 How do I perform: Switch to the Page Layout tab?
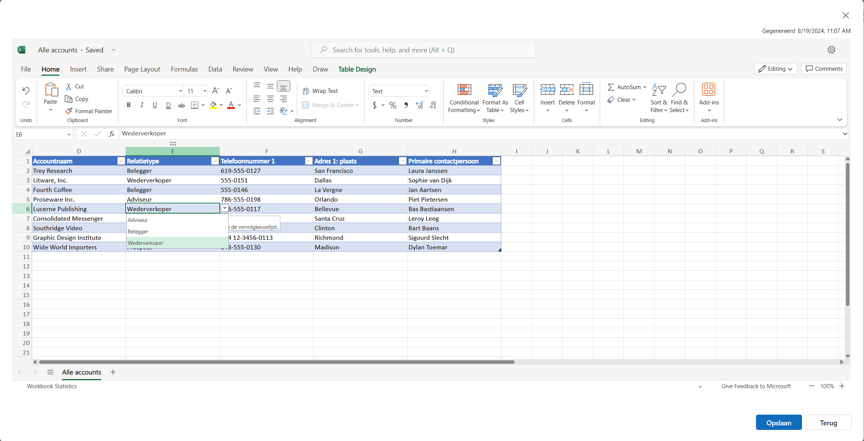pos(142,69)
